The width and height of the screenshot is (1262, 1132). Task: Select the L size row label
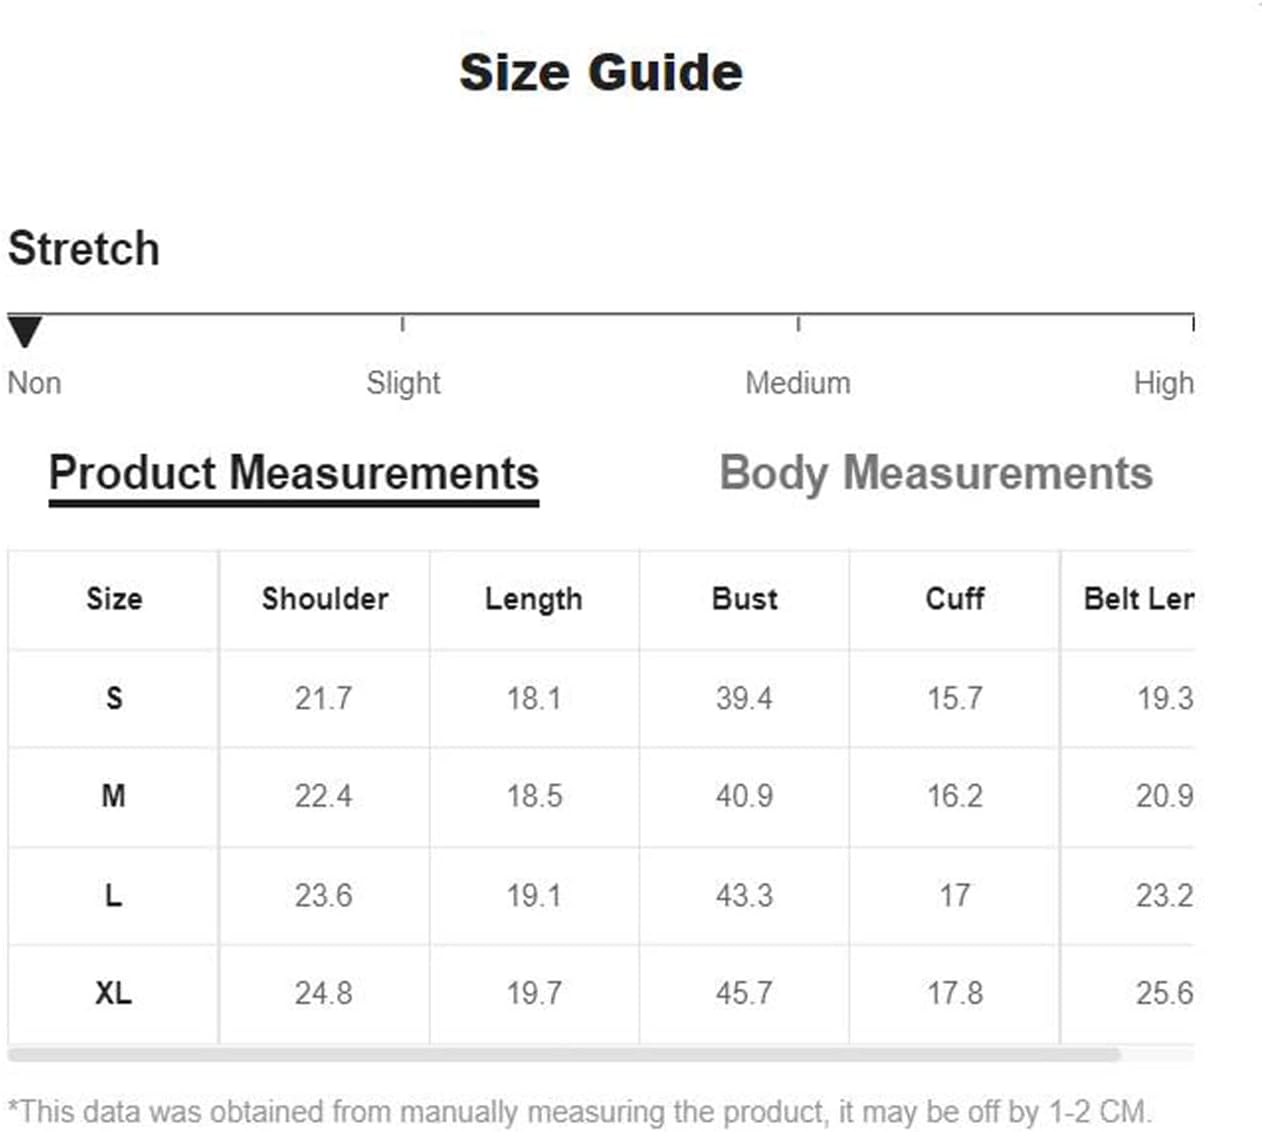(x=114, y=895)
